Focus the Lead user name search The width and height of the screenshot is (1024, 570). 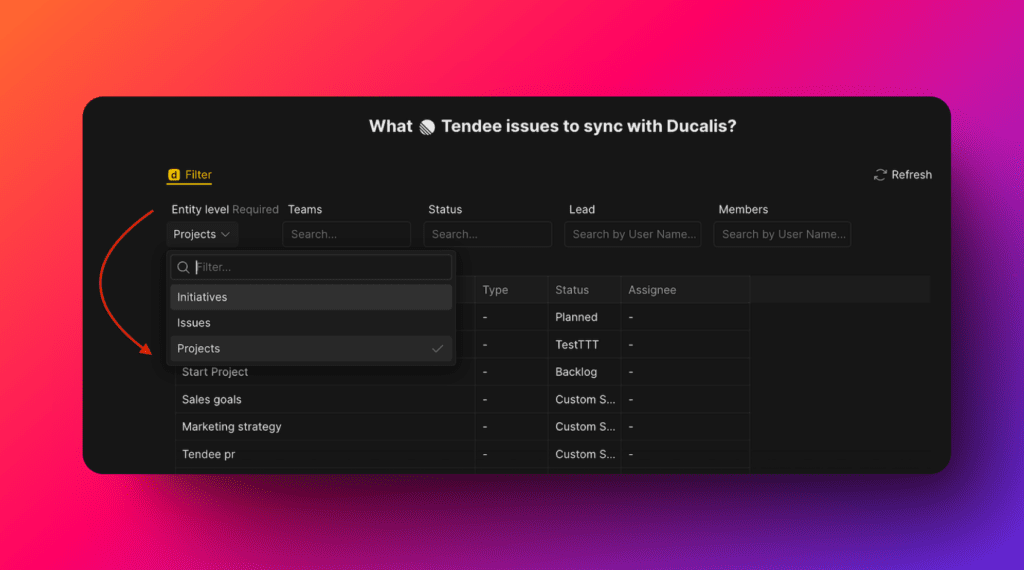pos(632,234)
